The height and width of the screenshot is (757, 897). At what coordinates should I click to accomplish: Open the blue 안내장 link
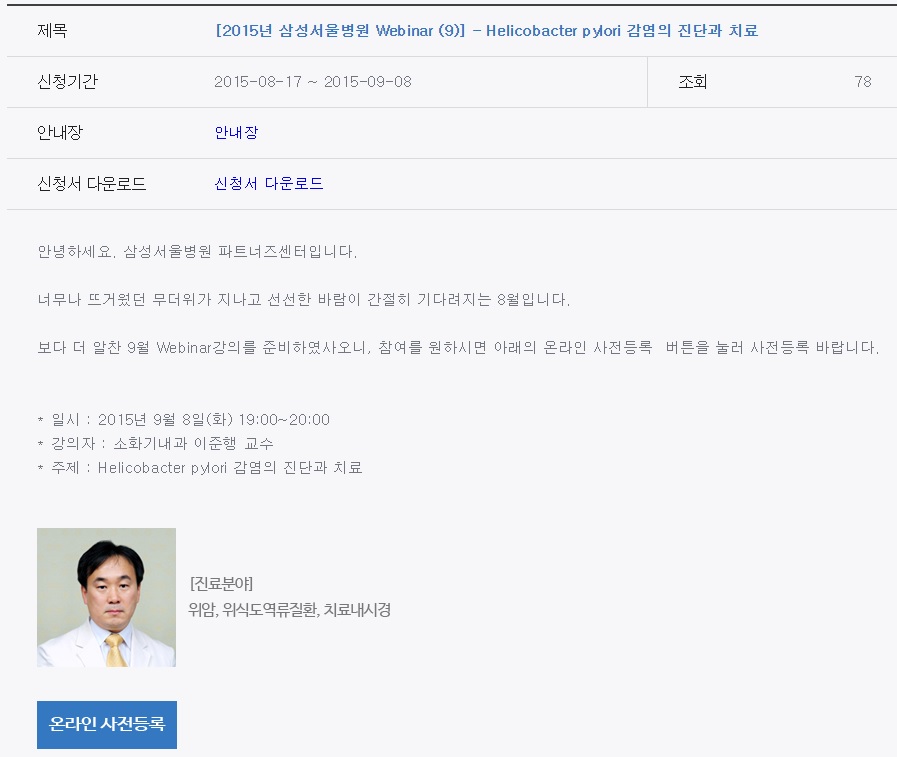coord(236,132)
